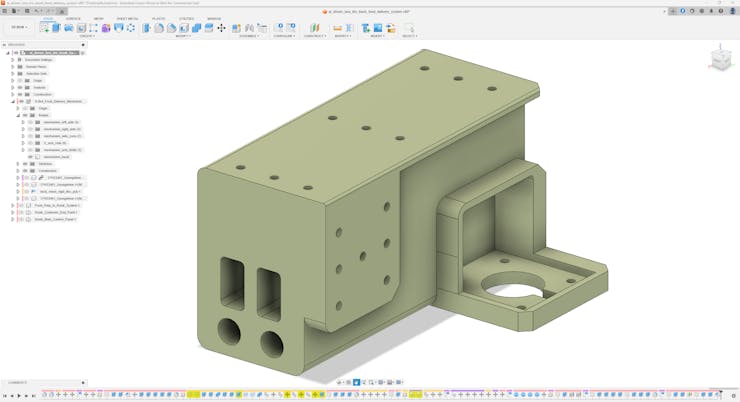This screenshot has width=740, height=402.
Task: Expand the Document Settings tree node
Action: (x=13, y=60)
